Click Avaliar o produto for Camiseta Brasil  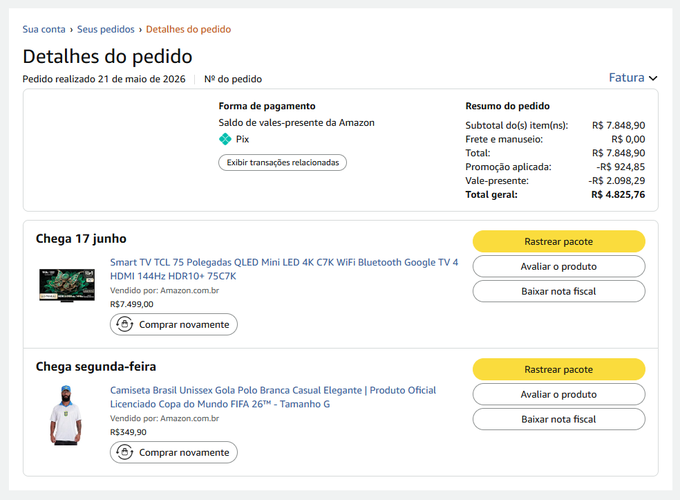559,394
